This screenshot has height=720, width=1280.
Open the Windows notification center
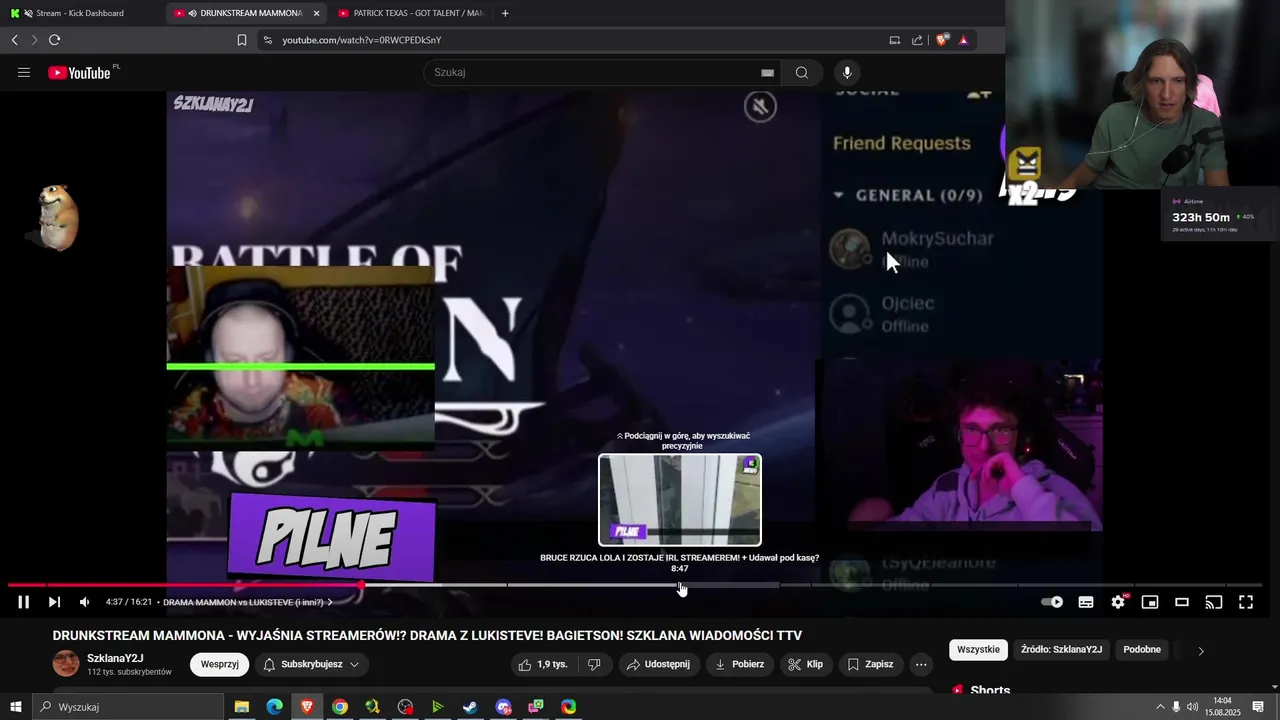pos(1258,707)
